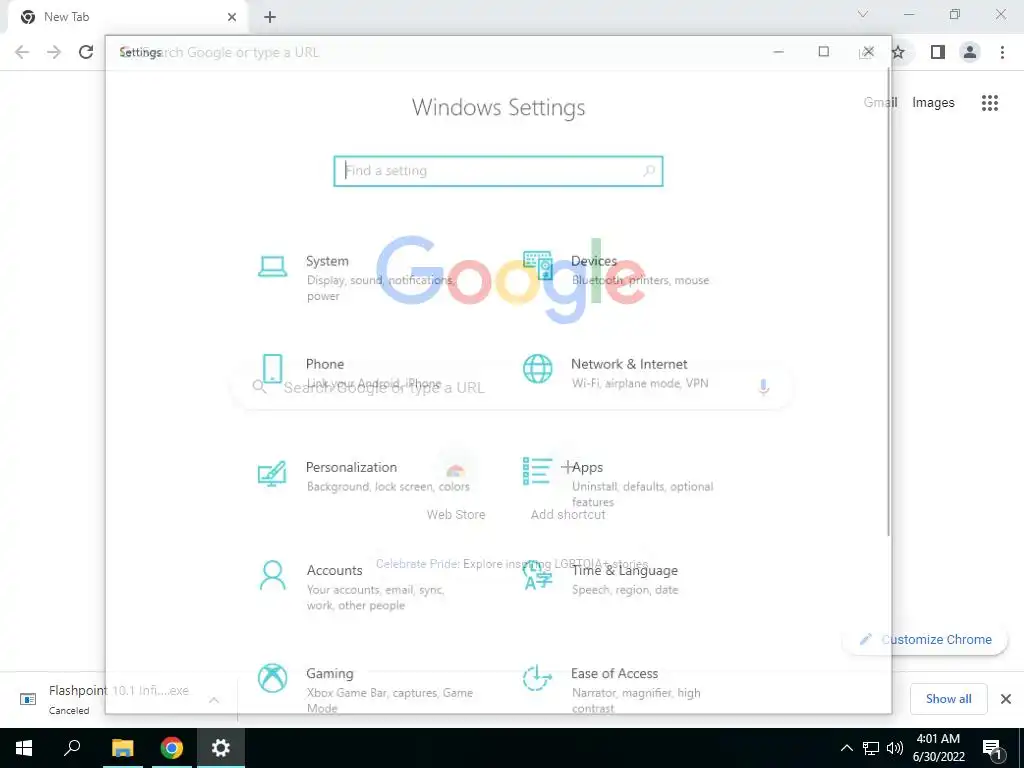Viewport: 1024px width, 768px height.
Task: Click the search magnifier in Find a setting
Action: tap(648, 171)
